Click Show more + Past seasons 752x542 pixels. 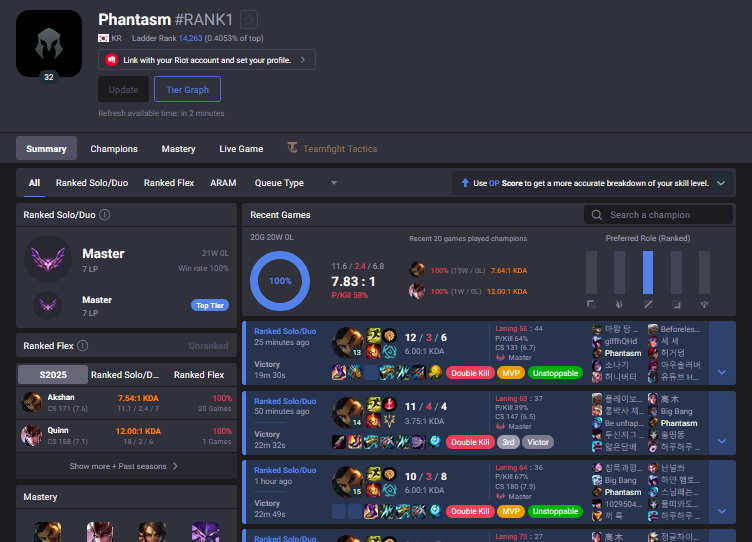[x=124, y=466]
